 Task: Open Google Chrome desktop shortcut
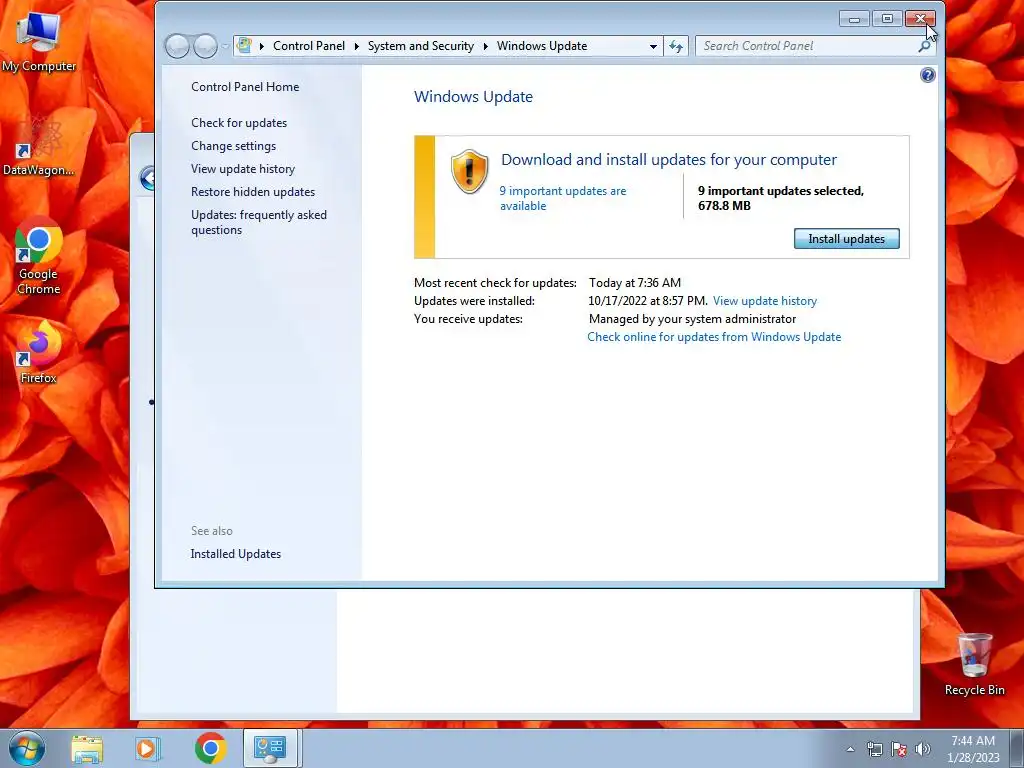39,255
